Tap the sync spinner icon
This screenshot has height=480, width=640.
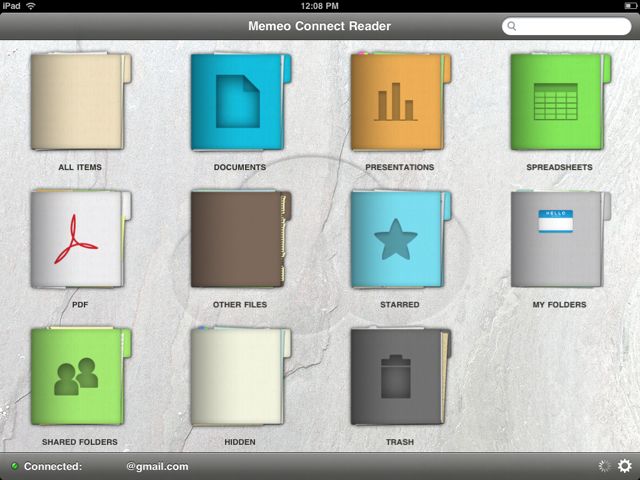click(x=604, y=466)
